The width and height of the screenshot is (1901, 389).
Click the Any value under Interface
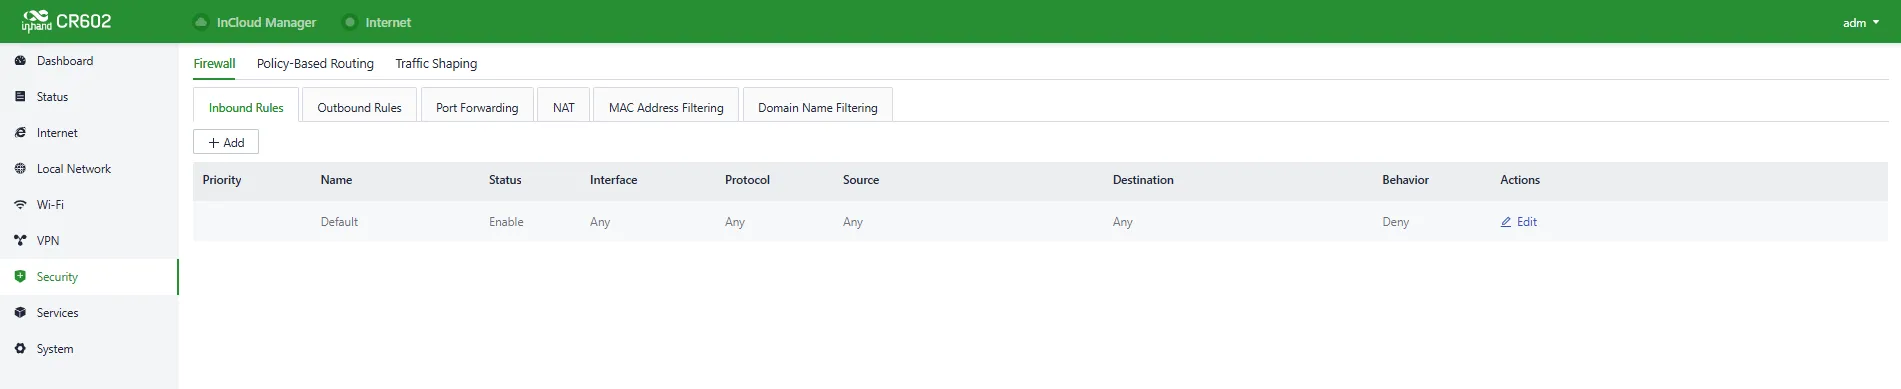pyautogui.click(x=600, y=222)
